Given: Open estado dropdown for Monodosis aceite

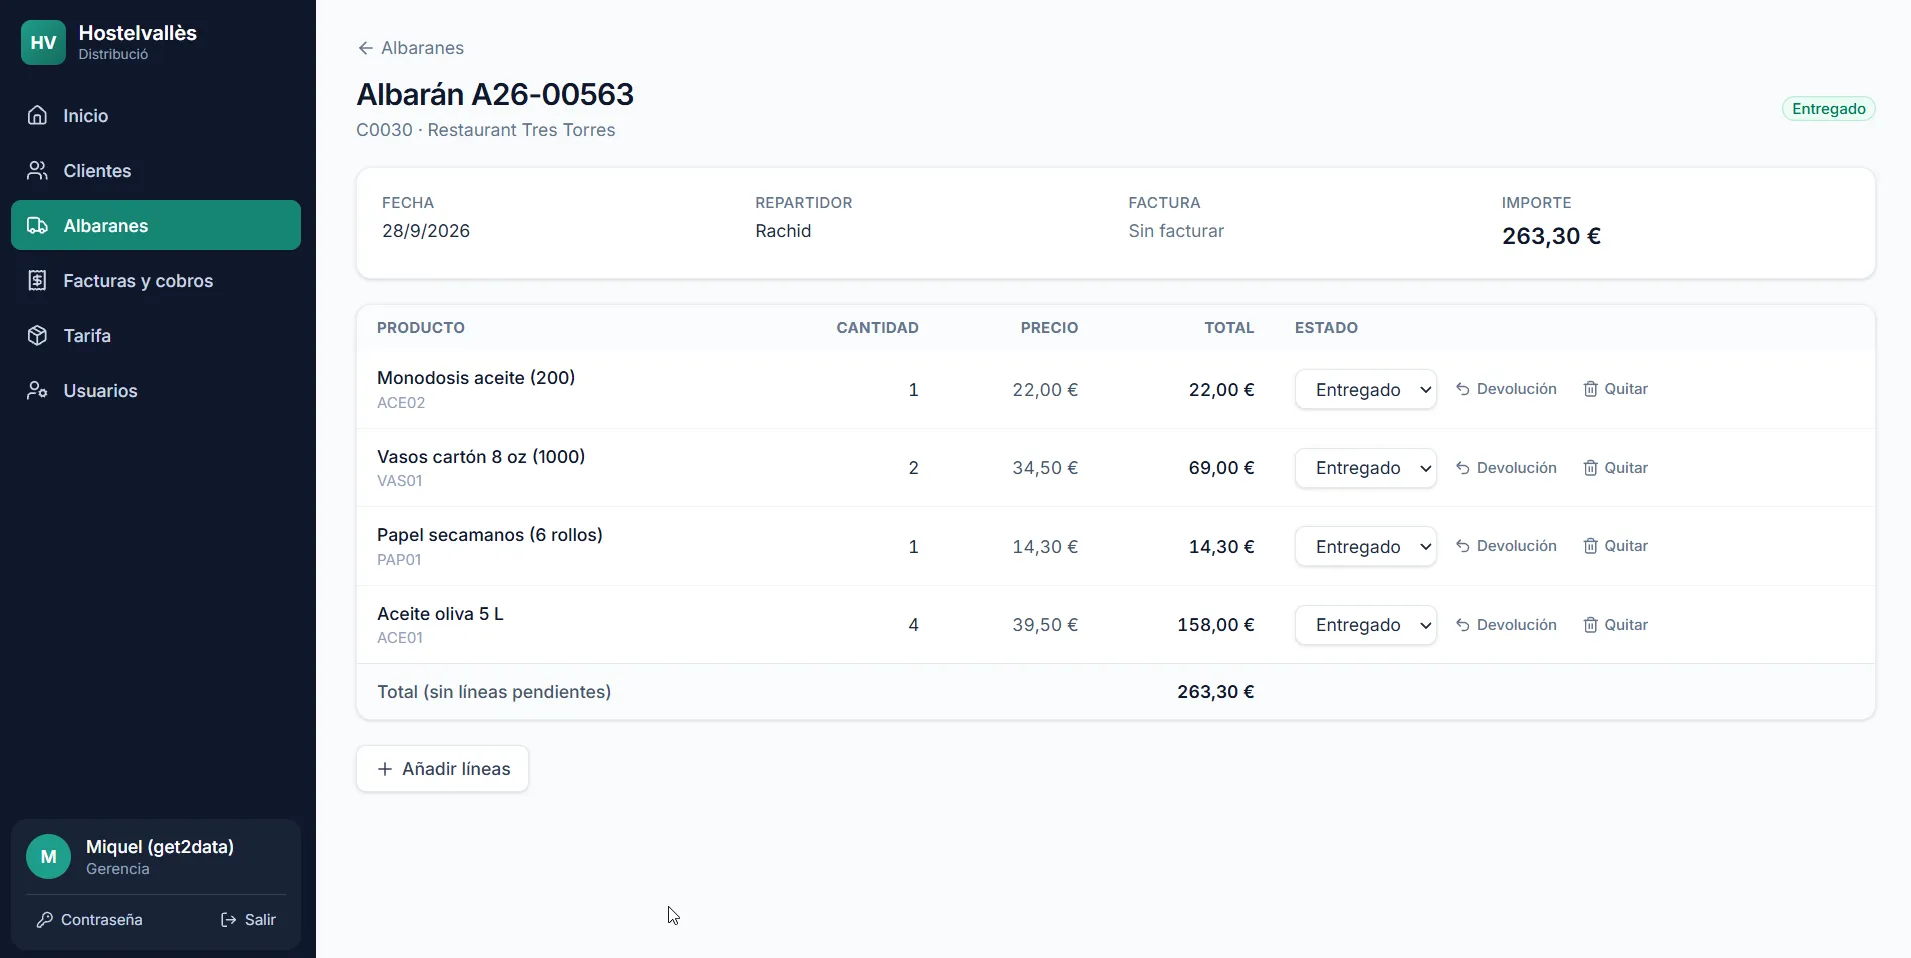Looking at the screenshot, I should (x=1366, y=390).
